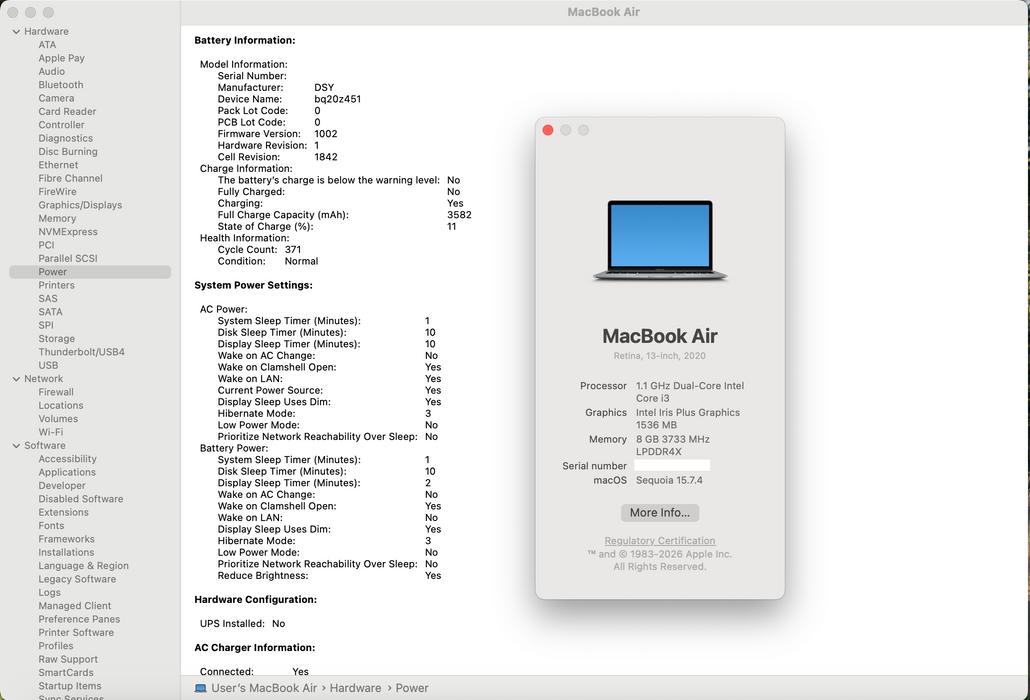Select Diagnostics in the sidebar
The height and width of the screenshot is (700, 1030).
coord(65,138)
